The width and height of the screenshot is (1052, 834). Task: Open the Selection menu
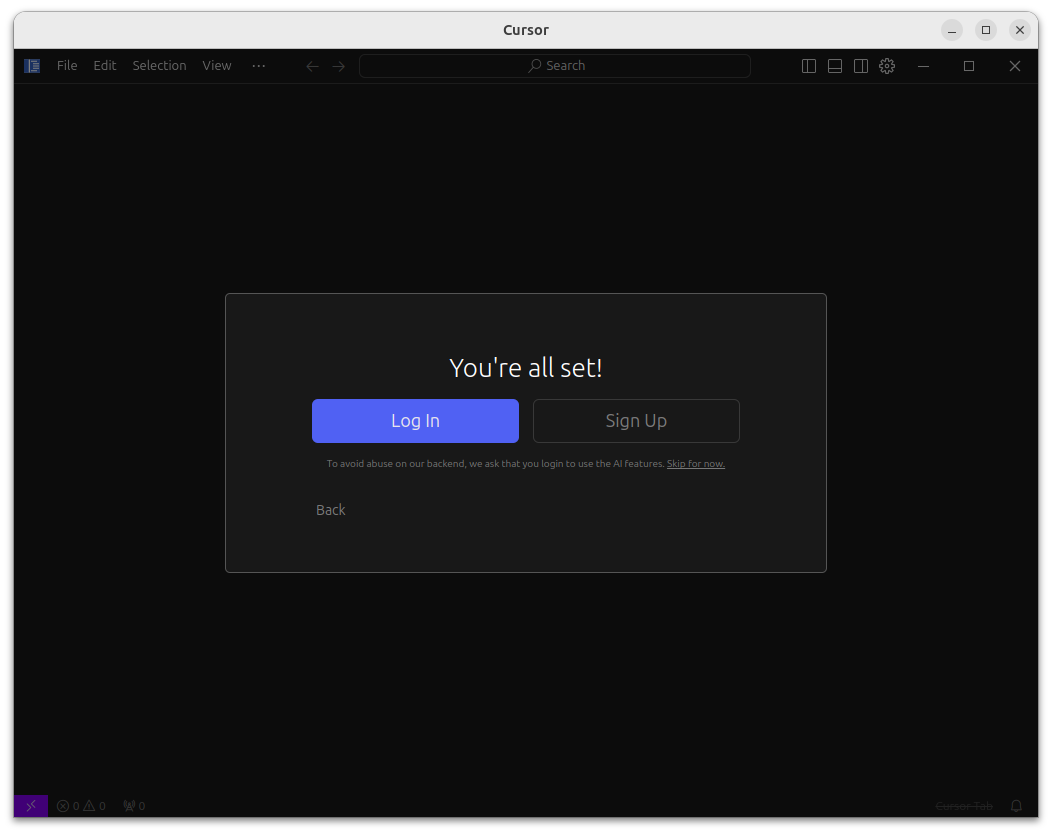159,66
